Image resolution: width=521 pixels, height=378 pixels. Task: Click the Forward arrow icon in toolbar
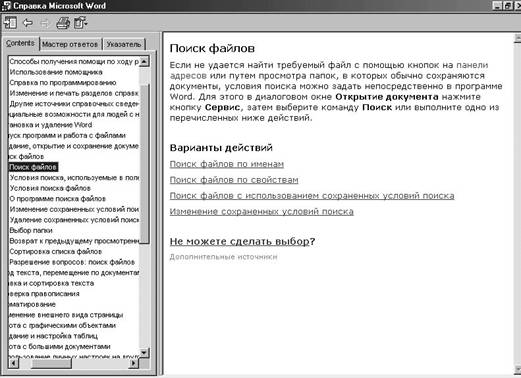coord(44,23)
